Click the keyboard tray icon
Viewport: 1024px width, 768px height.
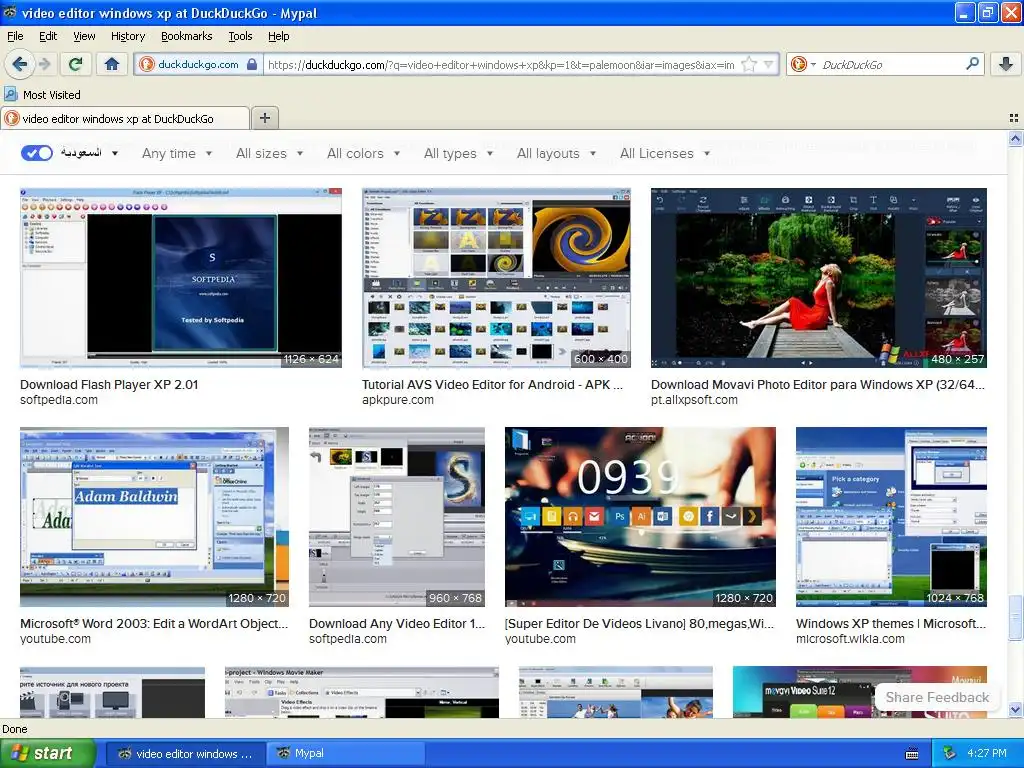coord(912,754)
